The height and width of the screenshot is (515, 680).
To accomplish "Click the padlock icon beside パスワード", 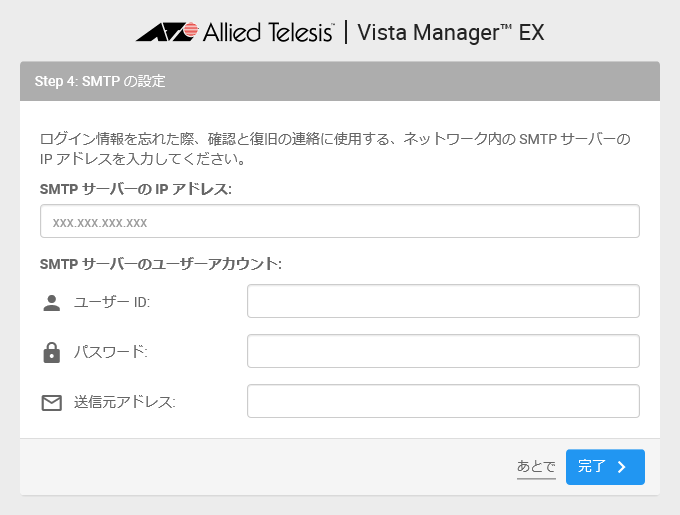I will (x=52, y=352).
